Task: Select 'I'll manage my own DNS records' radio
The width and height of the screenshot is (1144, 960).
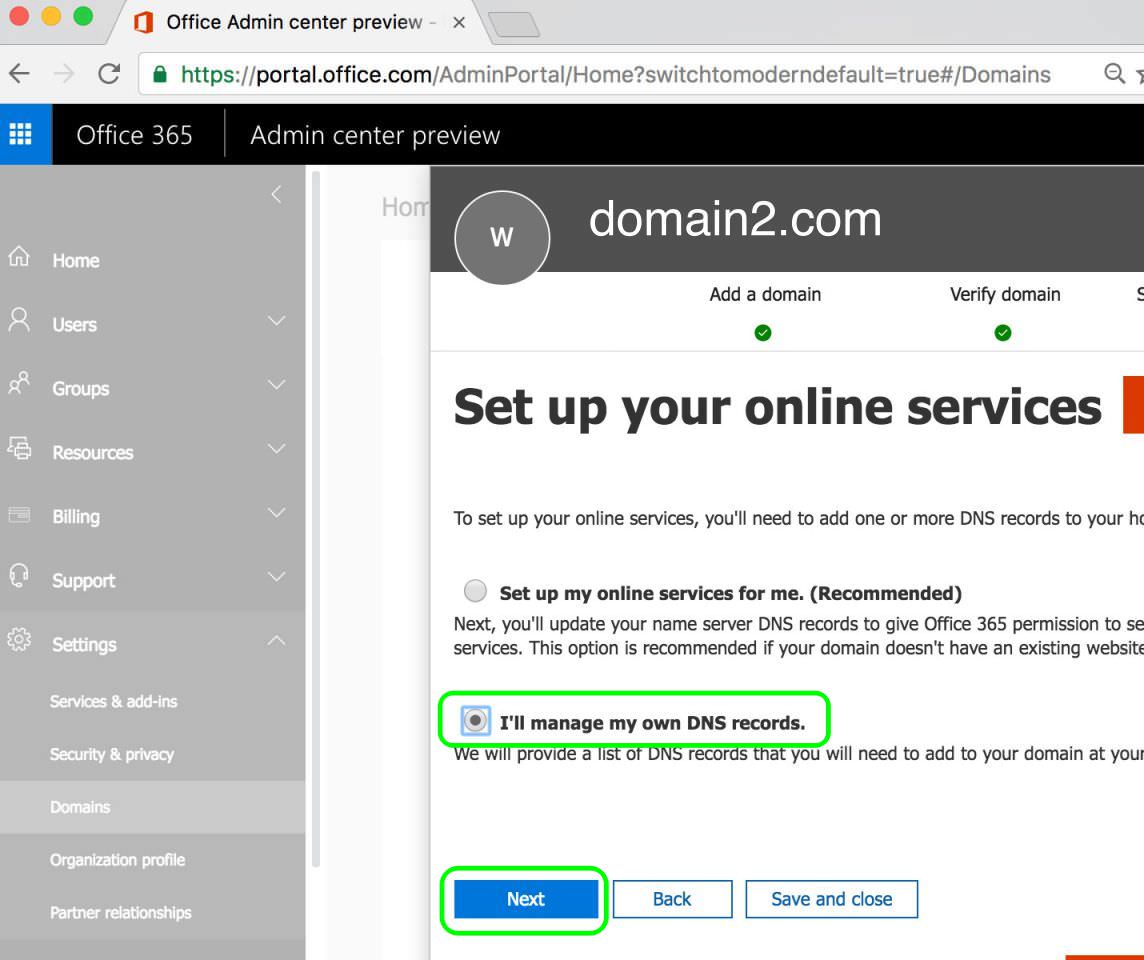Action: 475,721
